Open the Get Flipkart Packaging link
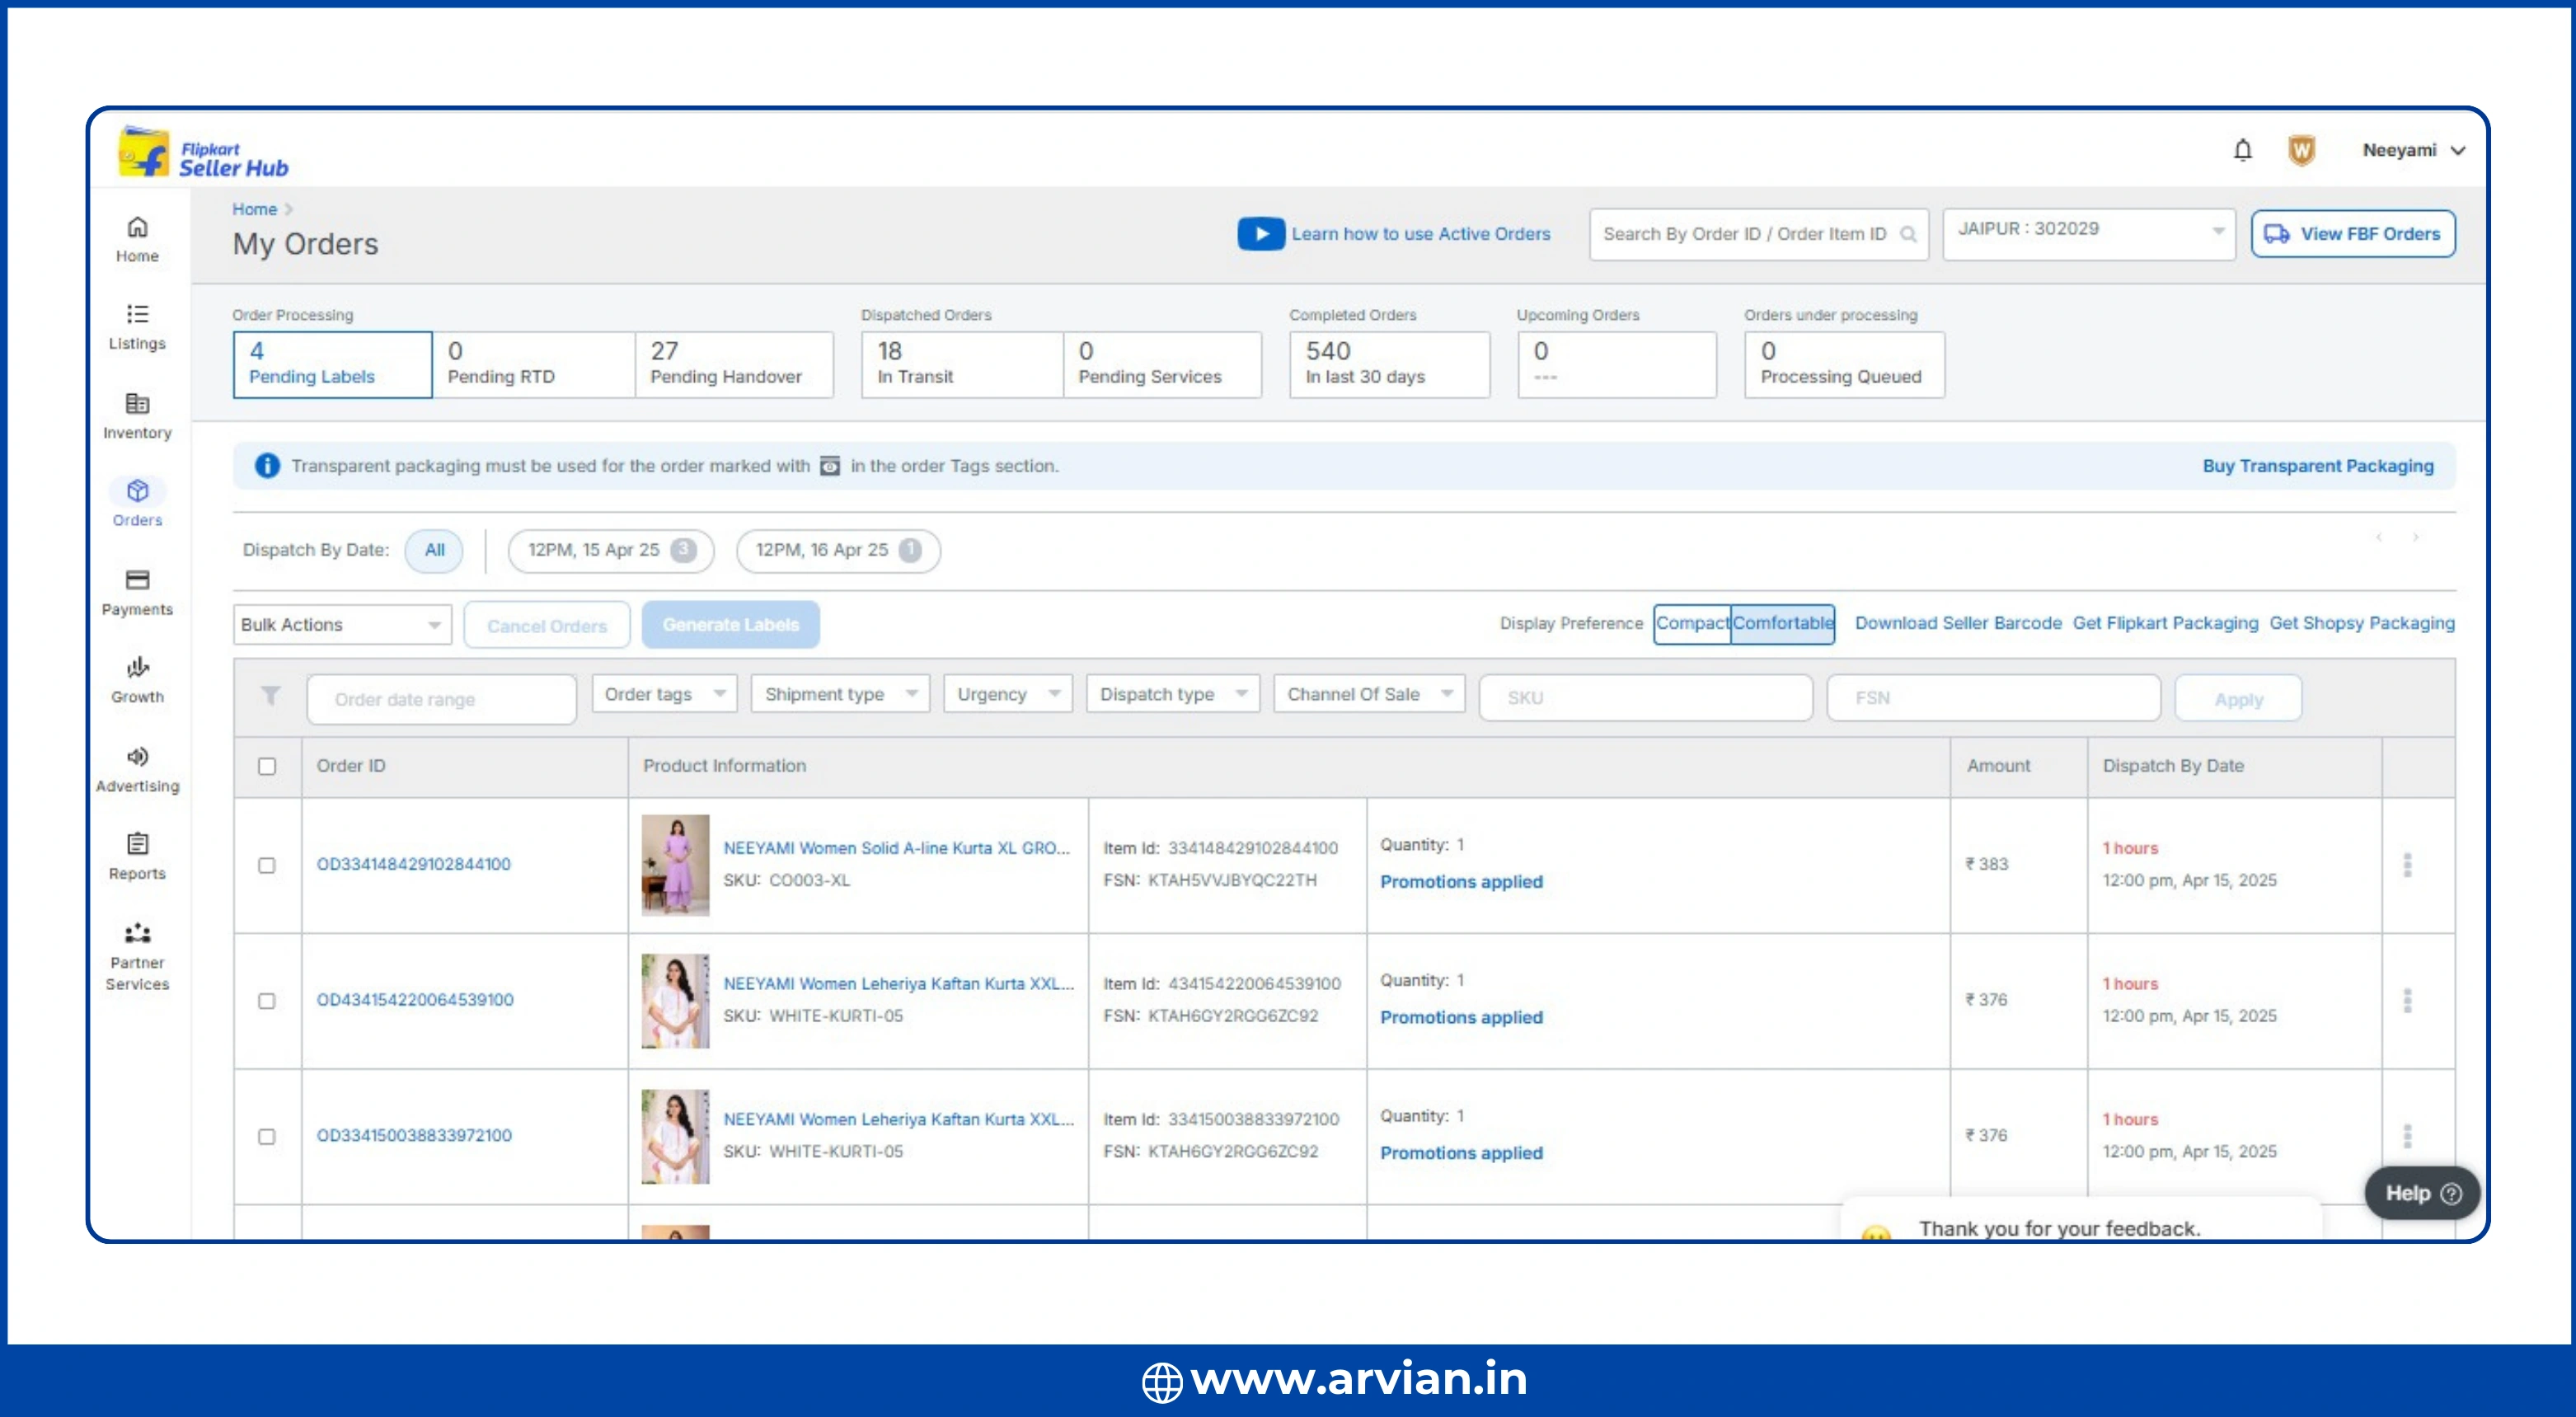The width and height of the screenshot is (2576, 1417). point(2165,622)
